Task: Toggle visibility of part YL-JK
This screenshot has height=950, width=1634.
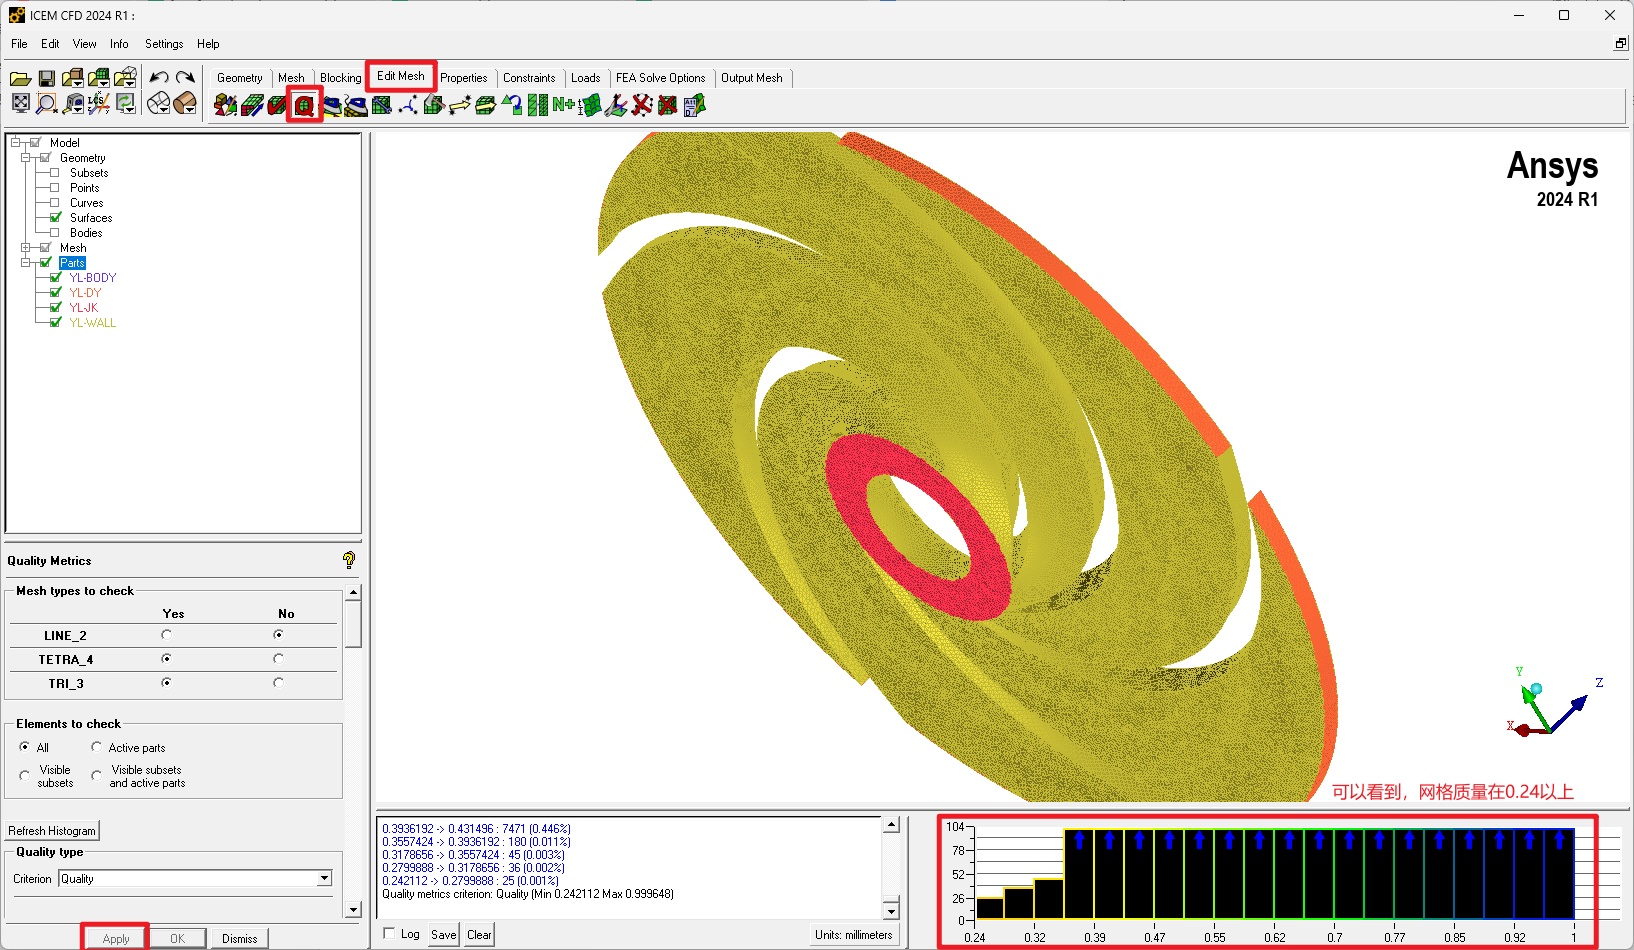Action: [x=56, y=307]
